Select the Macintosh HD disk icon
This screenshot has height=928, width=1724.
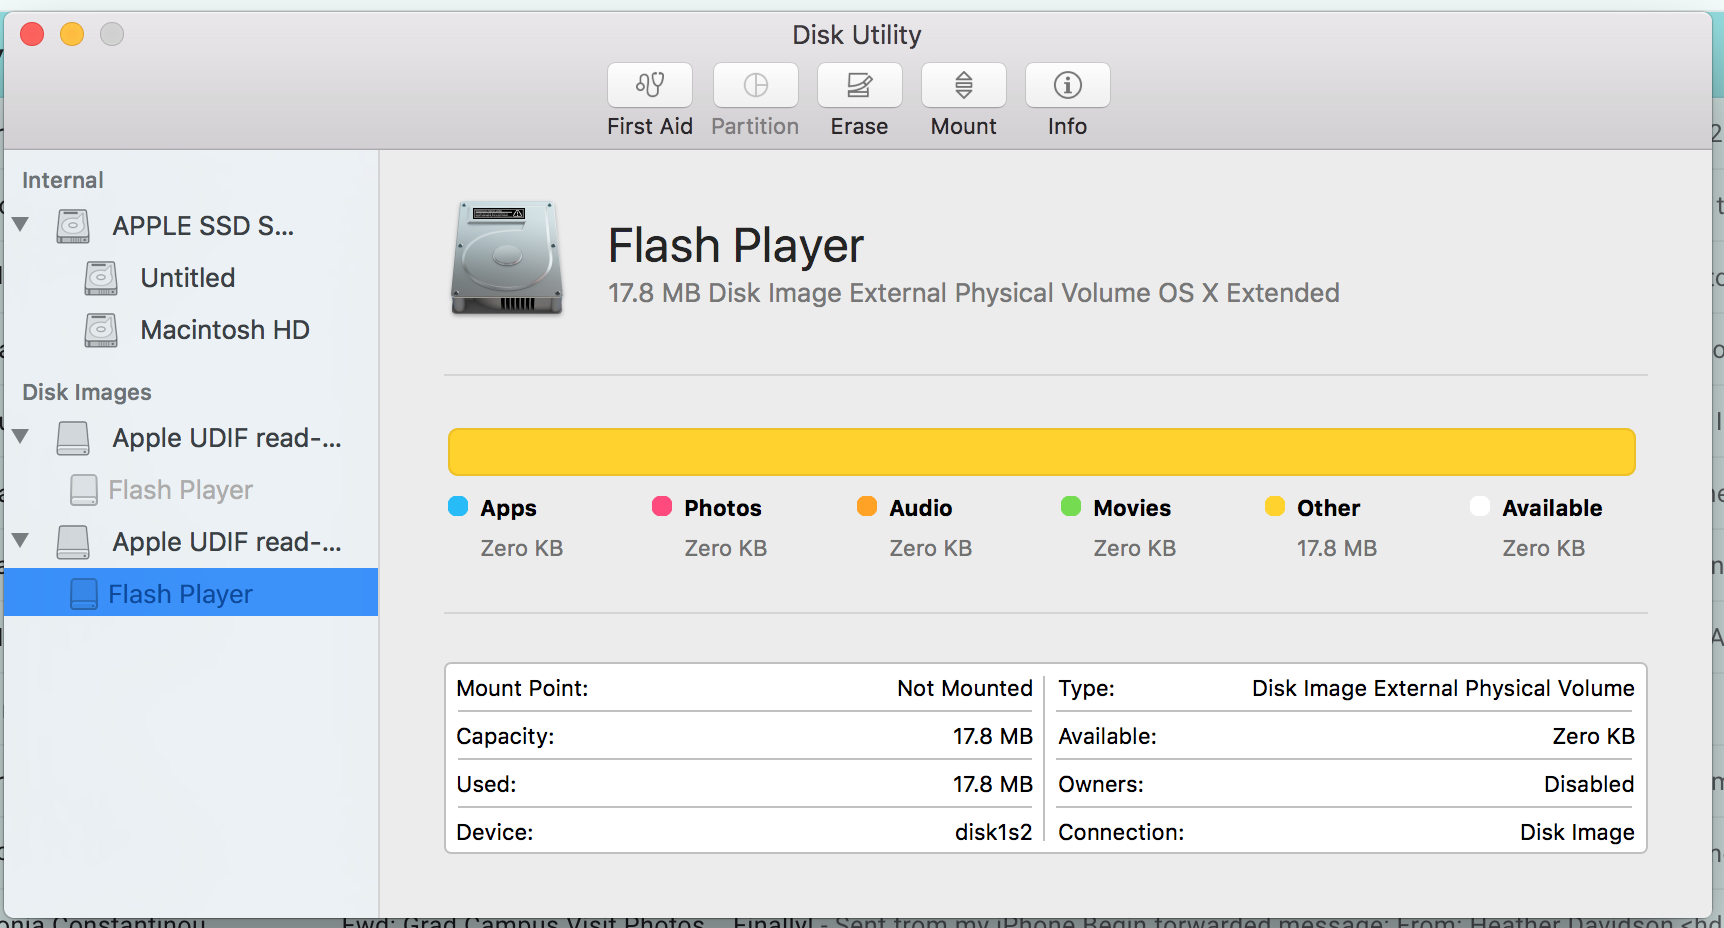(99, 330)
